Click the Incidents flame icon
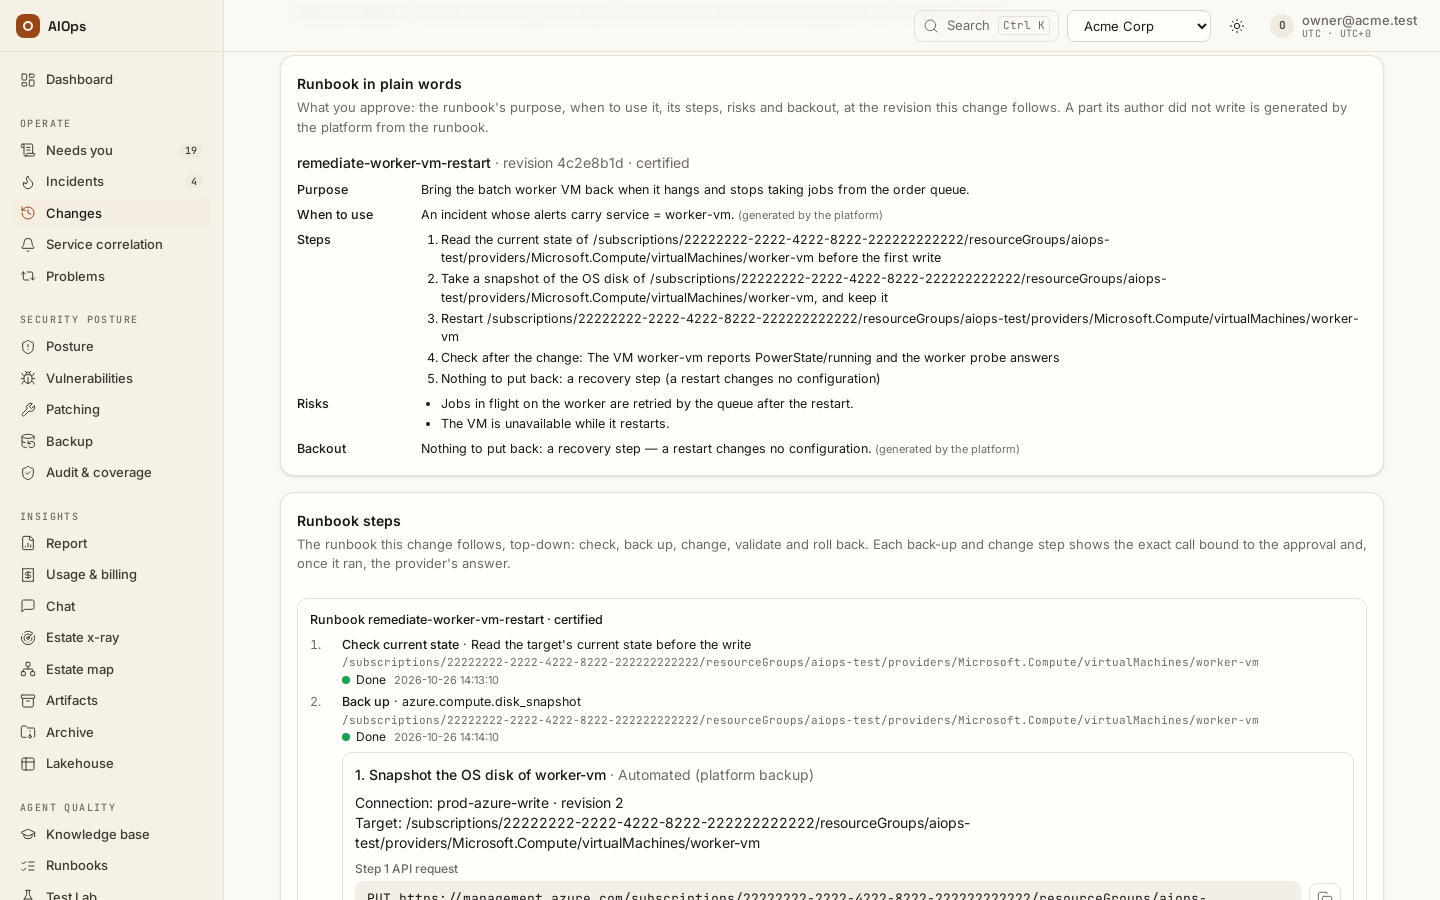The width and height of the screenshot is (1440, 900). click(28, 182)
